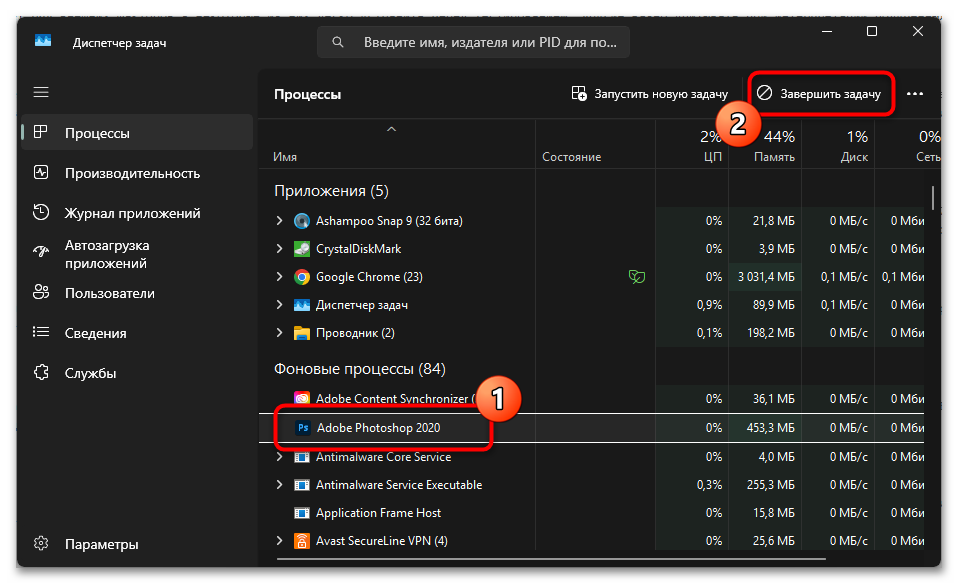The image size is (958, 584).
Task: Open Параметры settings
Action: [137, 544]
